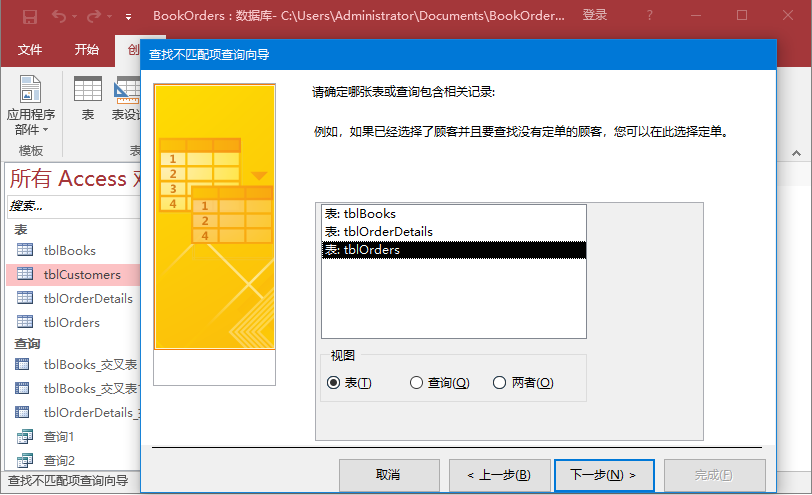The image size is (812, 495).
Task: Click the 查询2 query icon in navigation pane
Action: click(25, 460)
